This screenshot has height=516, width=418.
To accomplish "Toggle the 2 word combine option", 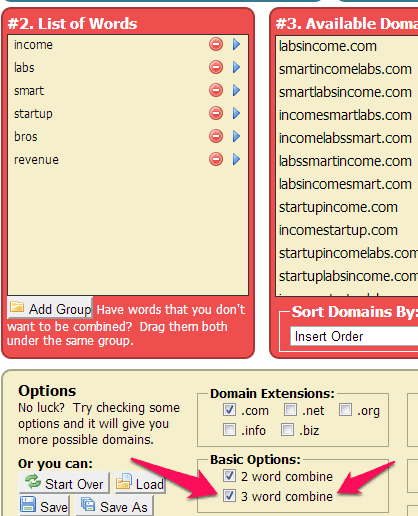I will [x=229, y=476].
